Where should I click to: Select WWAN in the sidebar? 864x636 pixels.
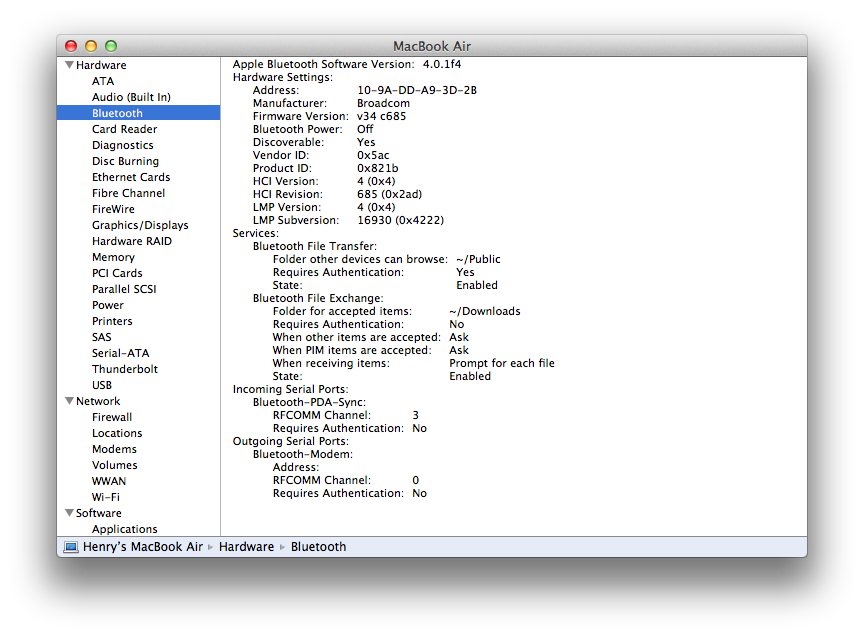[109, 481]
